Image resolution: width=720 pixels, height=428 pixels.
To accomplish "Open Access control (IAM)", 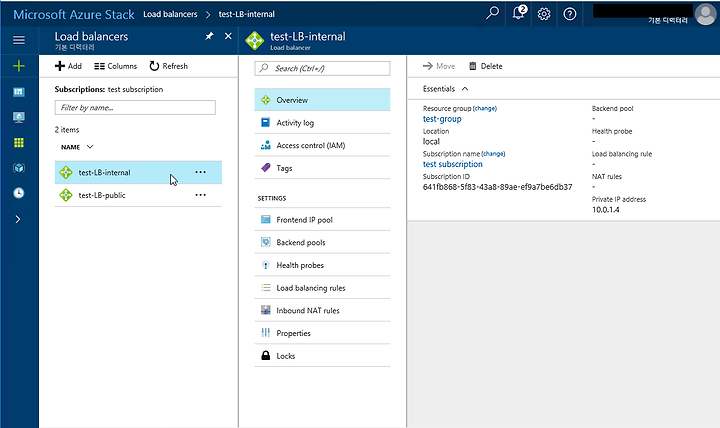I will 322,145.
